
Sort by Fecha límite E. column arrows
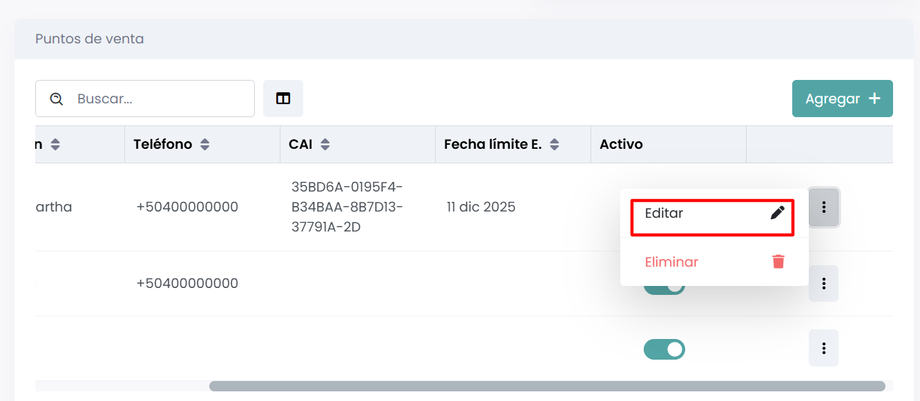point(553,145)
